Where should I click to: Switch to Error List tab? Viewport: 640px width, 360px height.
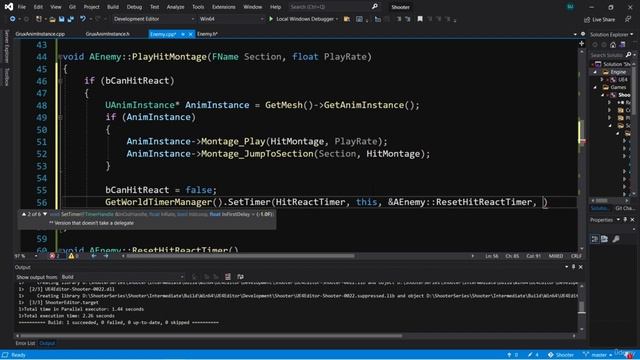click(25, 343)
